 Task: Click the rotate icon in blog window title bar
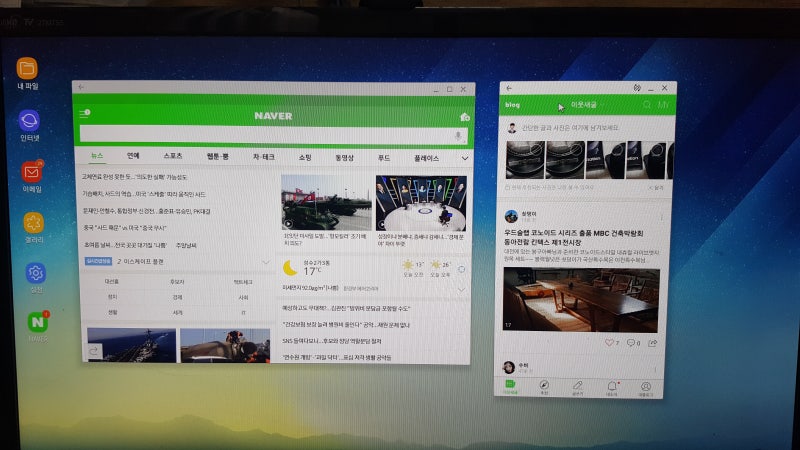point(637,88)
